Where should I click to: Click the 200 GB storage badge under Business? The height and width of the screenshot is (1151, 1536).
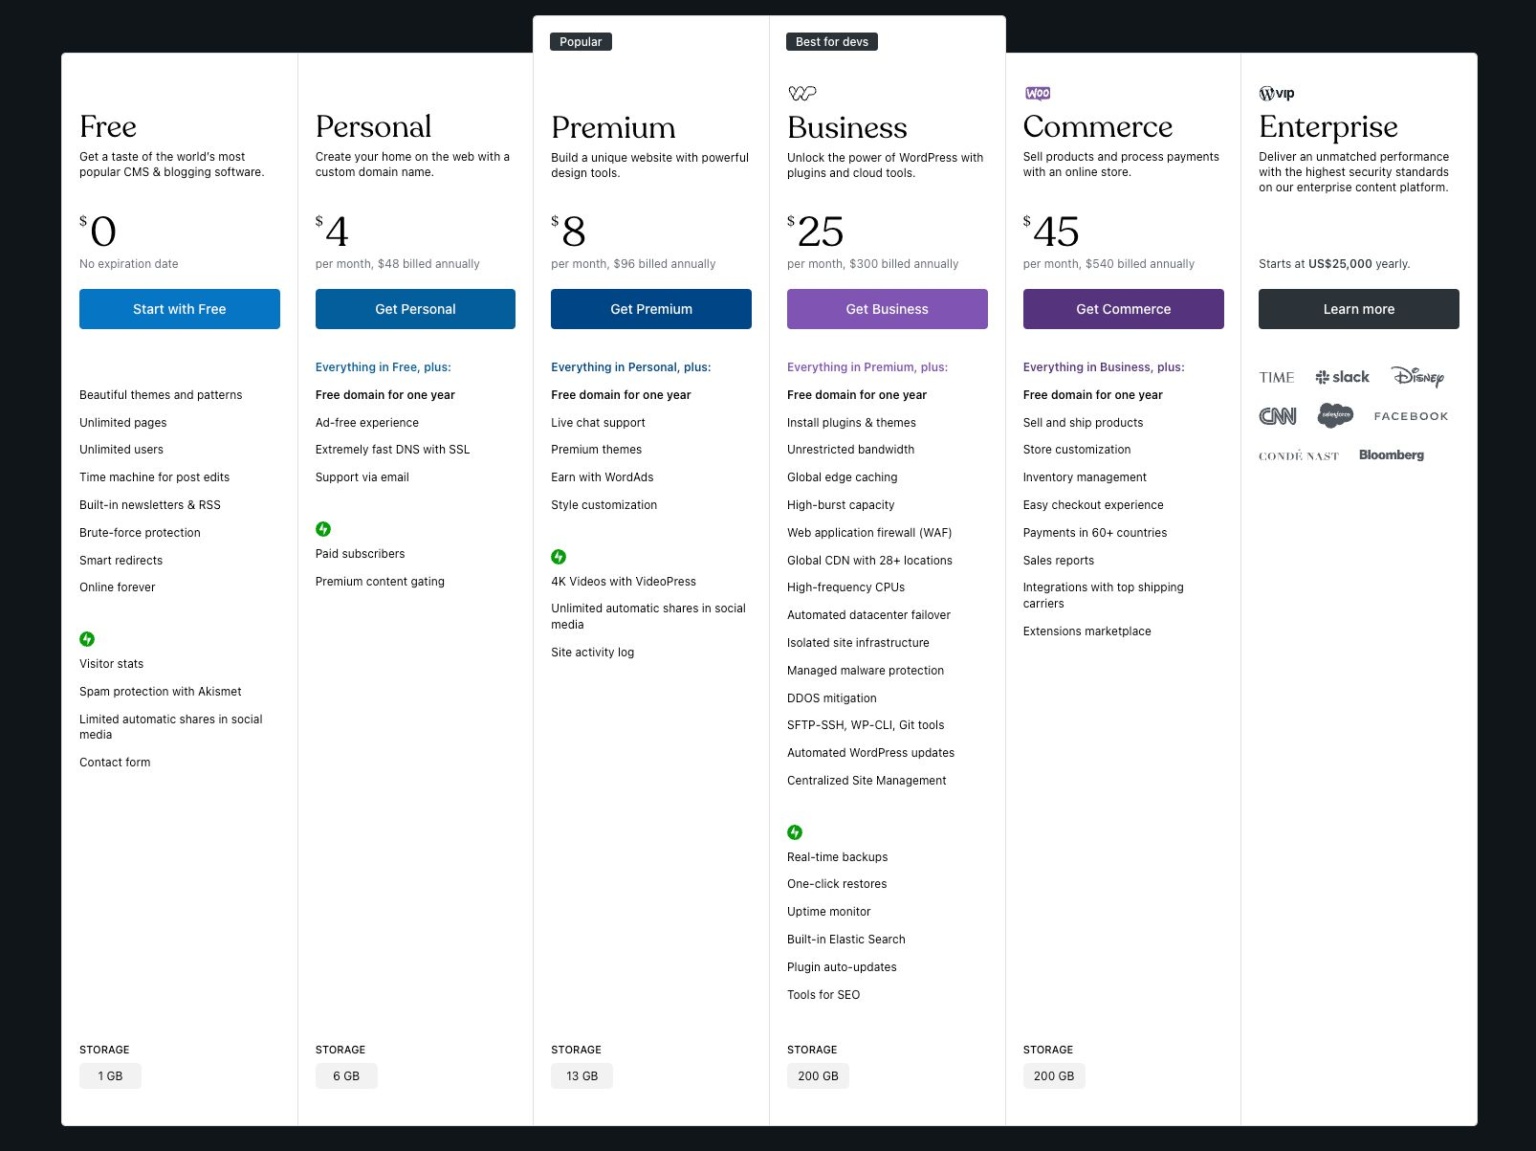[x=818, y=1076]
